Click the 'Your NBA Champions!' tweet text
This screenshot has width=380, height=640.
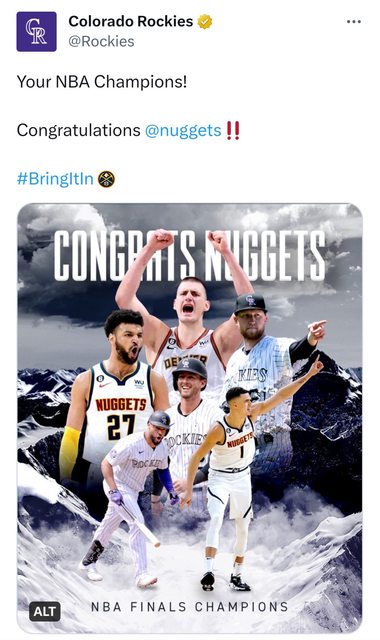pos(102,82)
